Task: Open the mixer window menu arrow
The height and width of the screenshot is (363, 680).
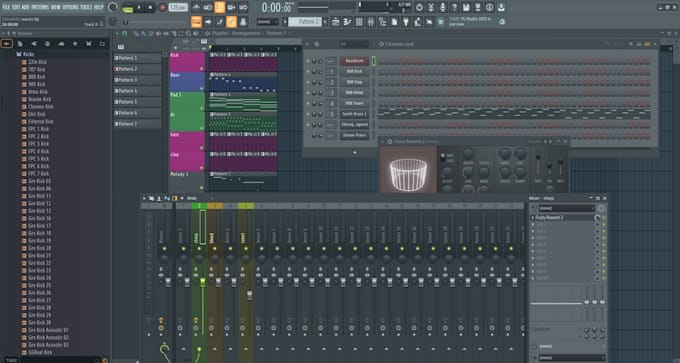Action: coord(144,198)
